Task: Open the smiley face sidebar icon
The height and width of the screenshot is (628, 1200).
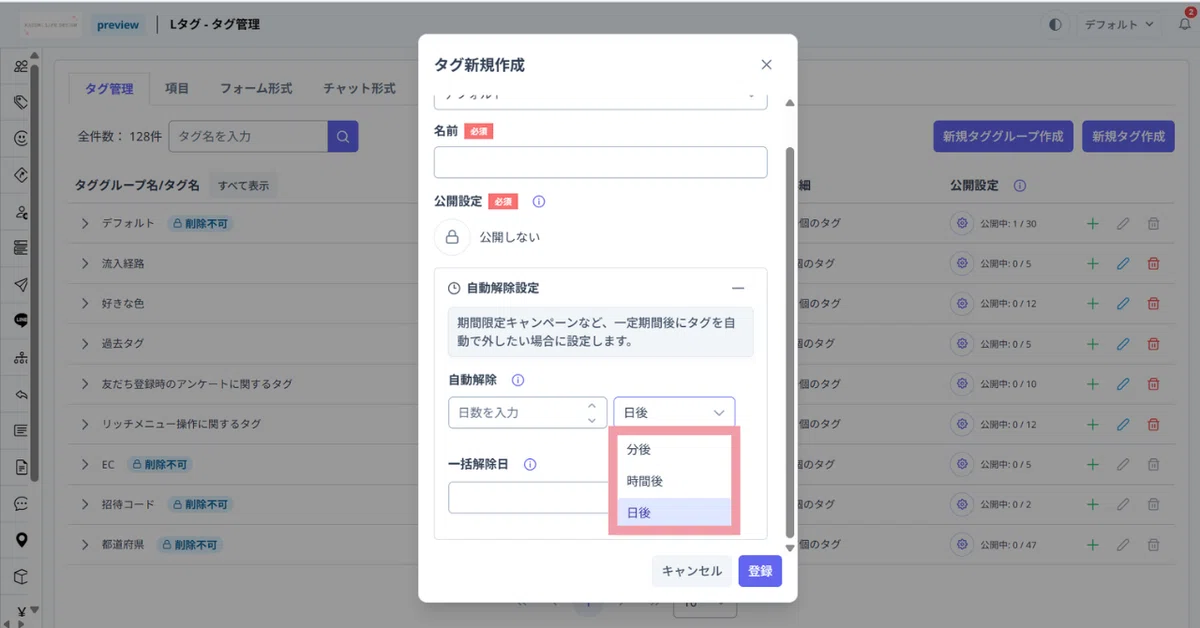Action: pos(21,139)
